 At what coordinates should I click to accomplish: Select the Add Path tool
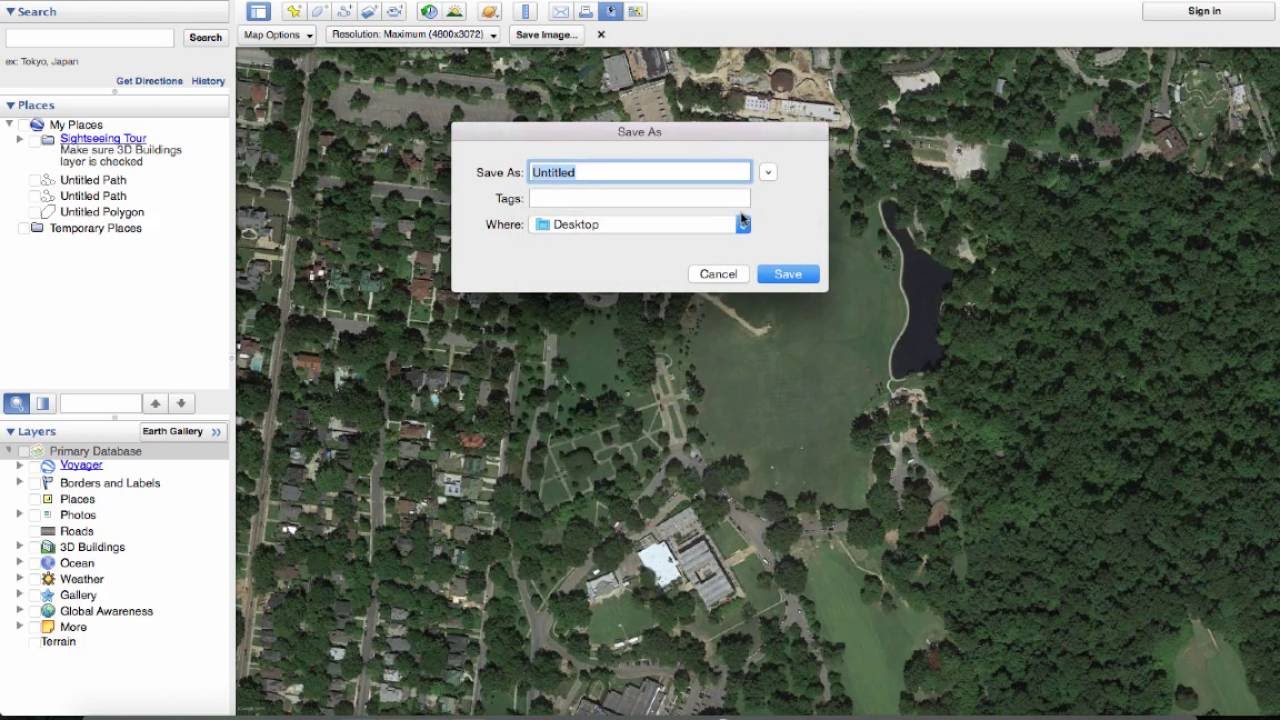(x=344, y=12)
